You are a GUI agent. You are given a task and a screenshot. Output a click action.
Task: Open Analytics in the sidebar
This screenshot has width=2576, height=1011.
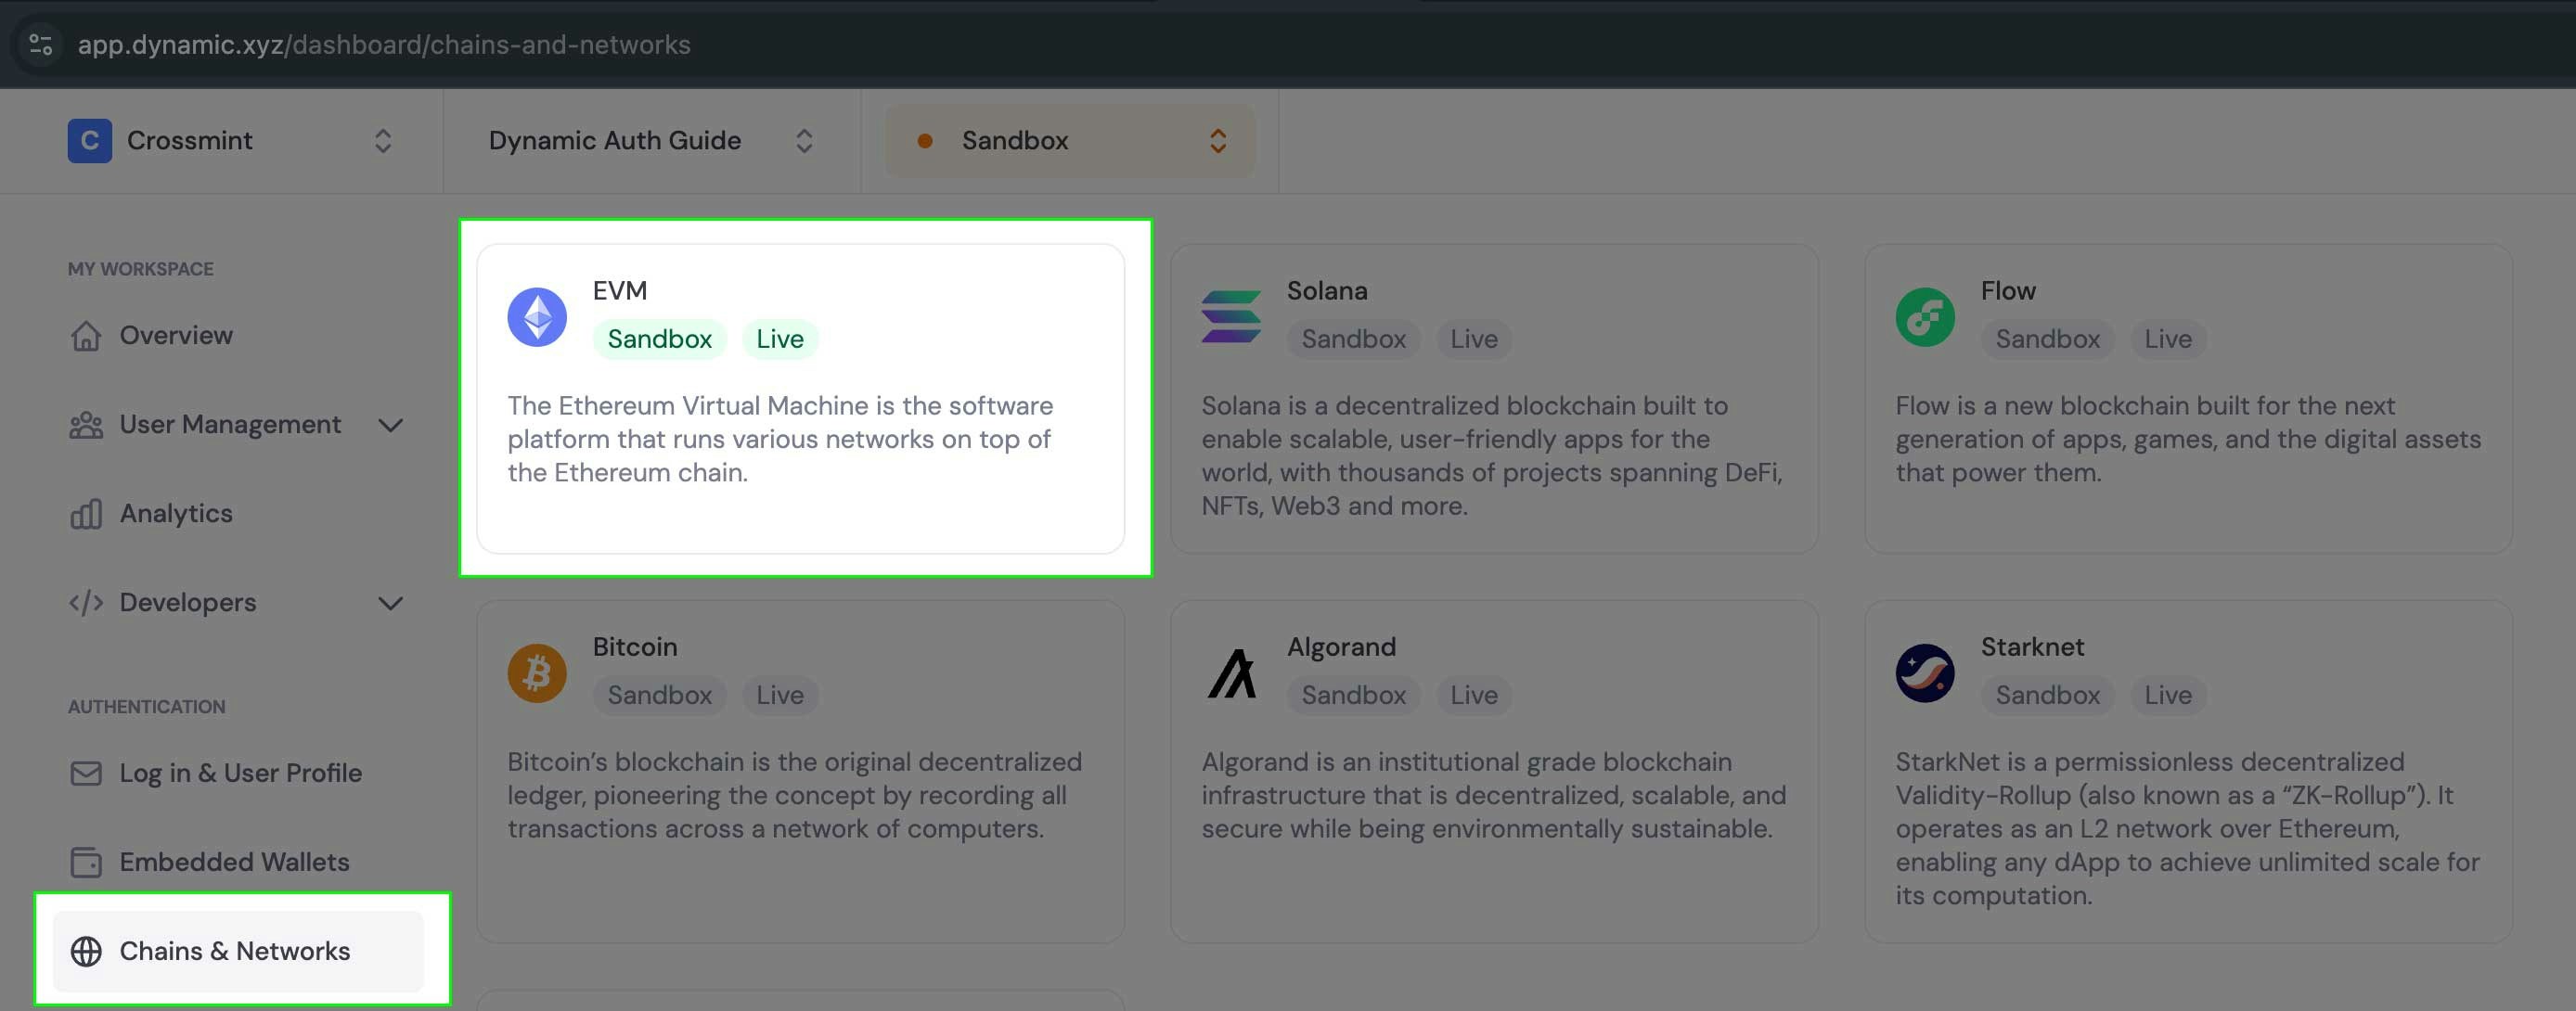176,513
